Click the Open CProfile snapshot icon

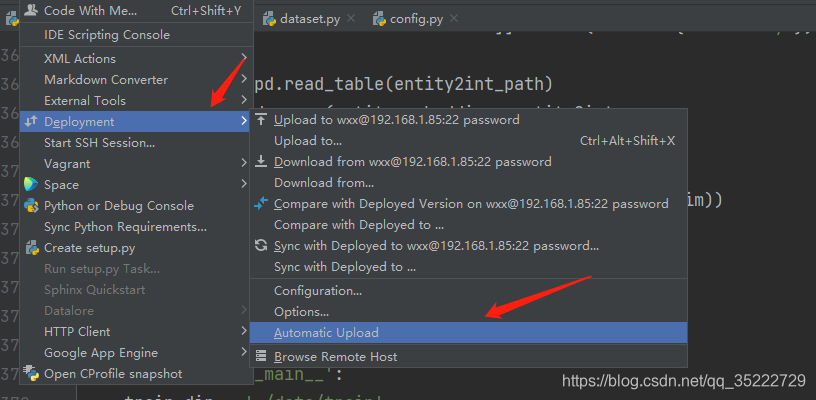click(x=32, y=373)
